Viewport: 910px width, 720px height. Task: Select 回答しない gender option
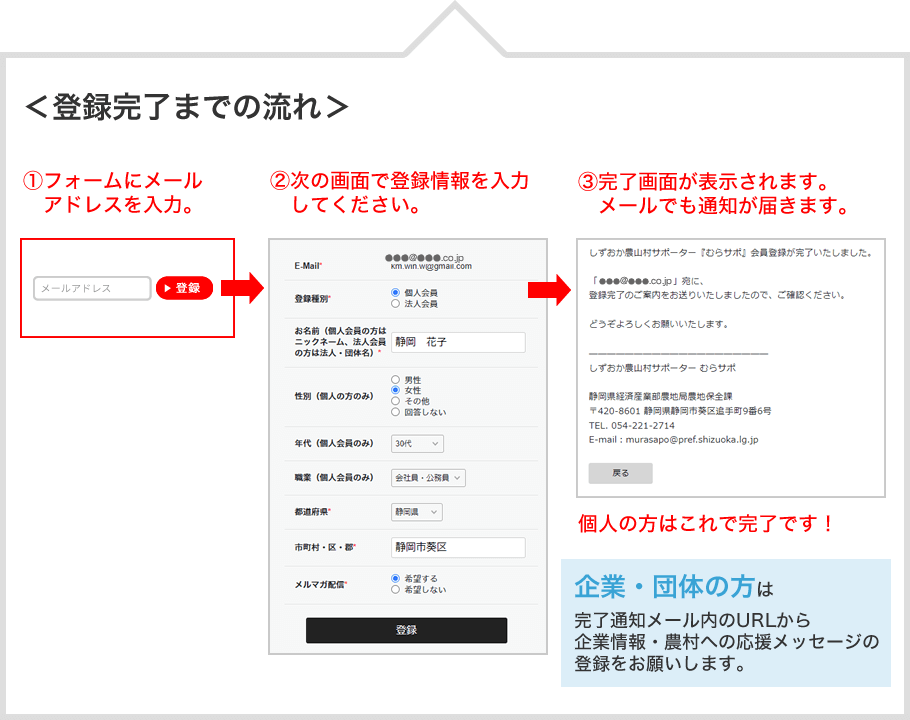(x=396, y=412)
